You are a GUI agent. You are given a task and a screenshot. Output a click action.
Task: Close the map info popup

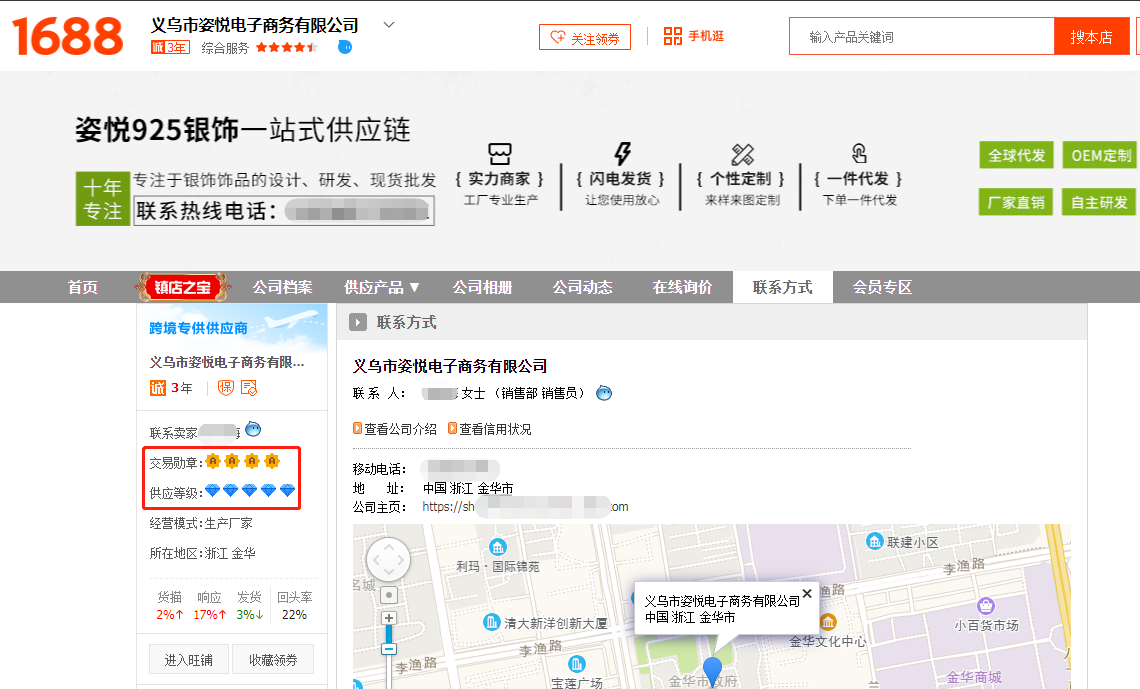(x=807, y=593)
